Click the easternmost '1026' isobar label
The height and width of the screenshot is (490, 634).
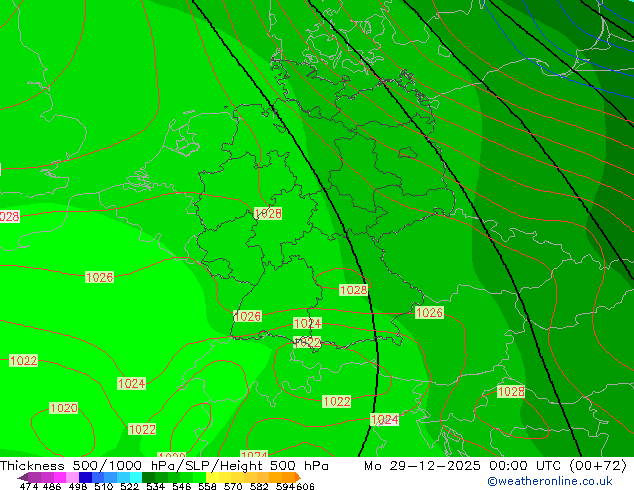click(x=429, y=313)
